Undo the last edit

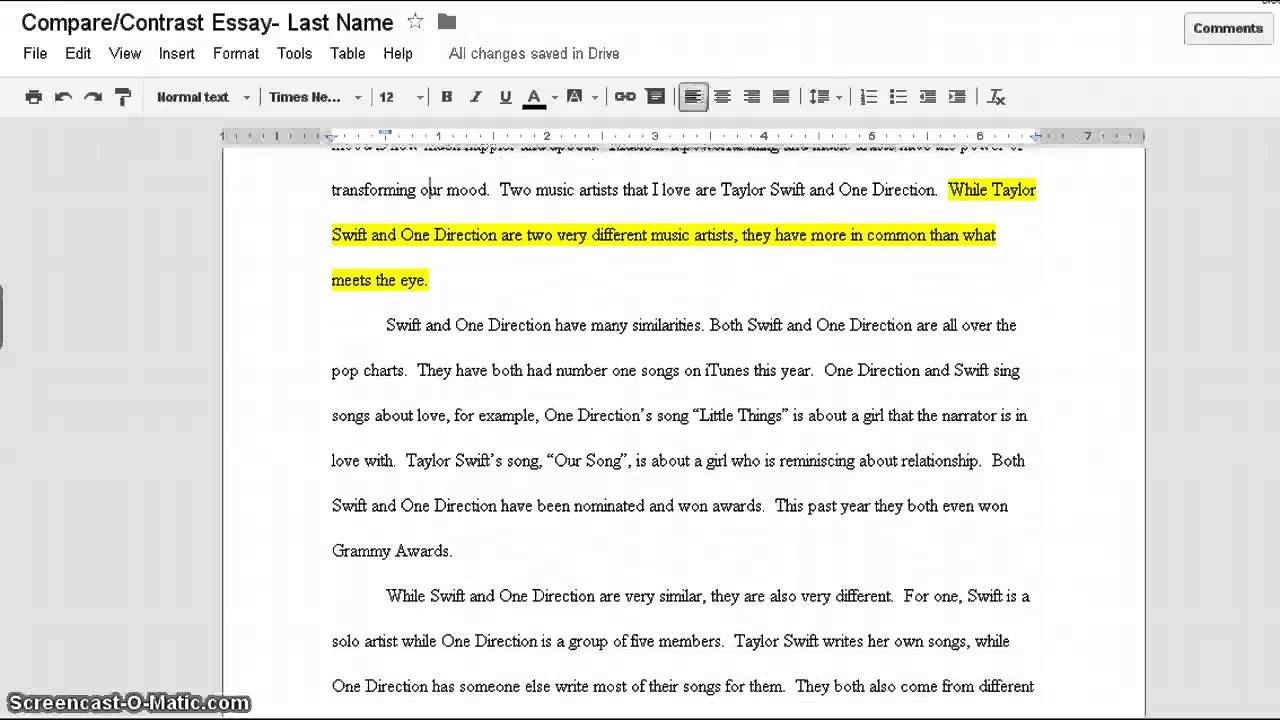(63, 97)
